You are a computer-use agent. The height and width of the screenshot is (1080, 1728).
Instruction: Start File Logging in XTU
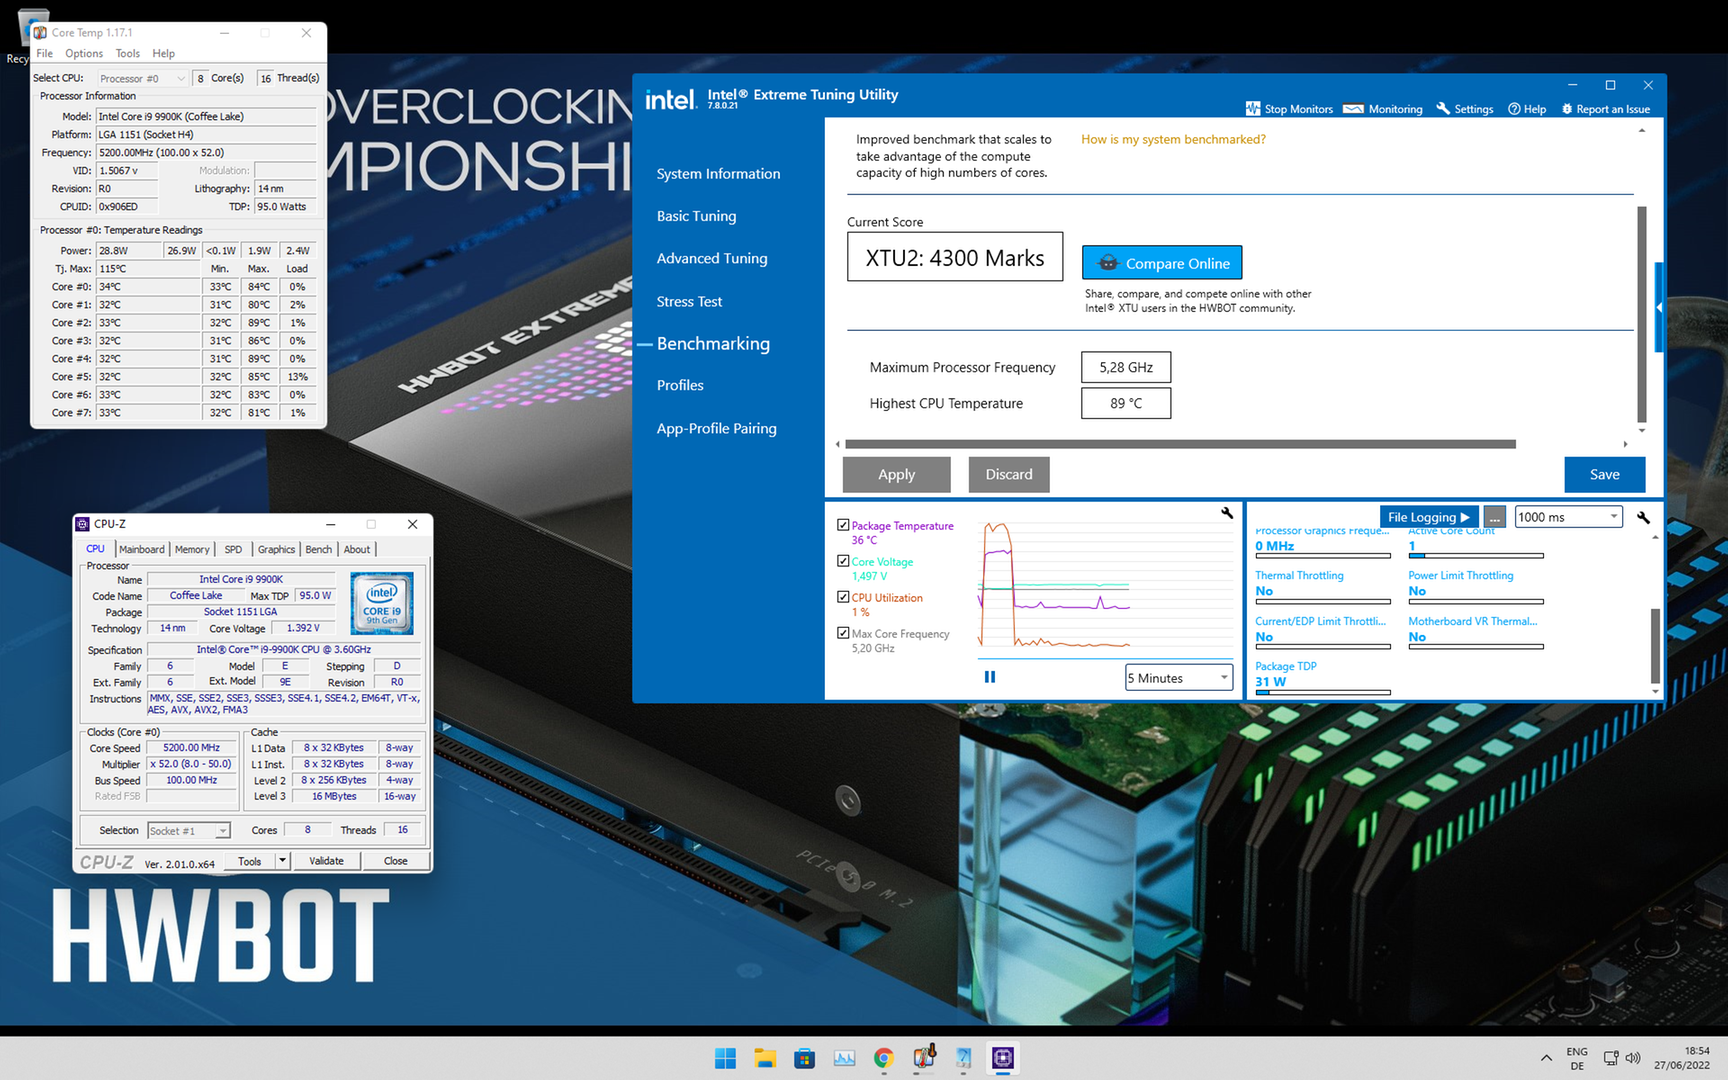point(1429,517)
